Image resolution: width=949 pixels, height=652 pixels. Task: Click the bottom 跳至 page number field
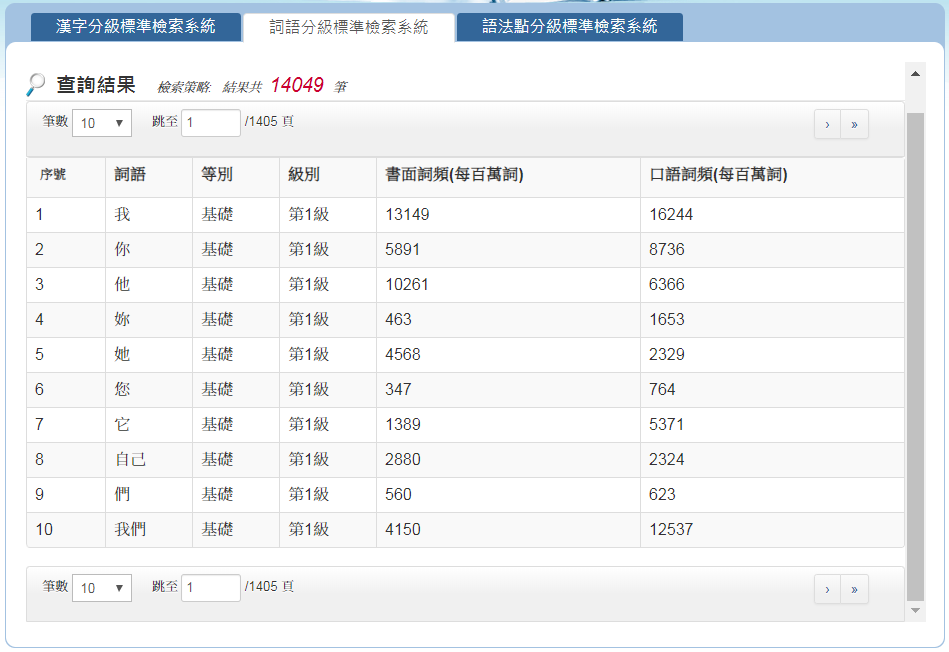click(x=210, y=587)
